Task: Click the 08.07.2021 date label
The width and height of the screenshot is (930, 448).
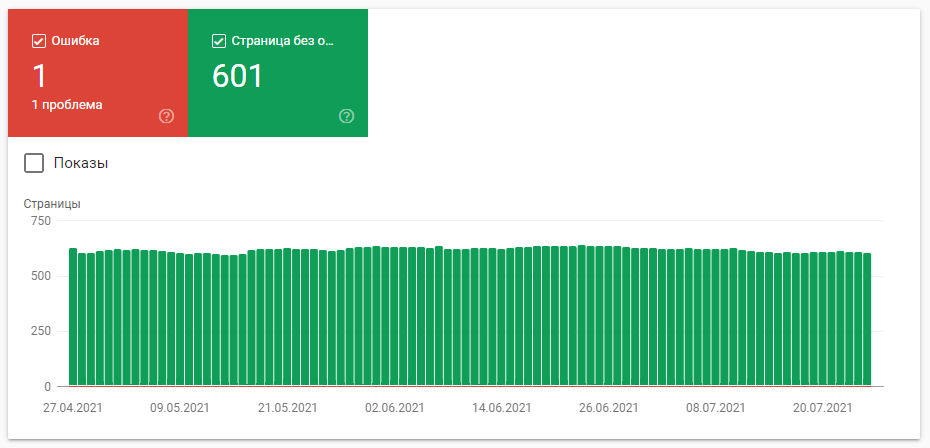Action: tap(716, 408)
